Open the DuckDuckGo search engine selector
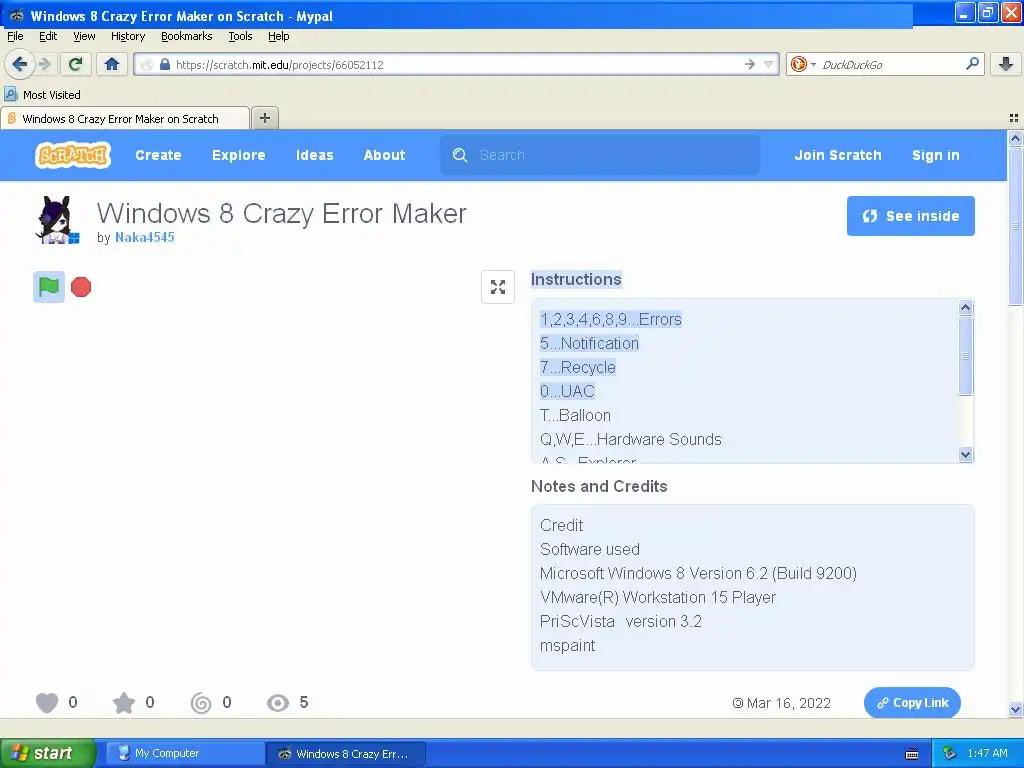The image size is (1024, 768). [x=803, y=64]
